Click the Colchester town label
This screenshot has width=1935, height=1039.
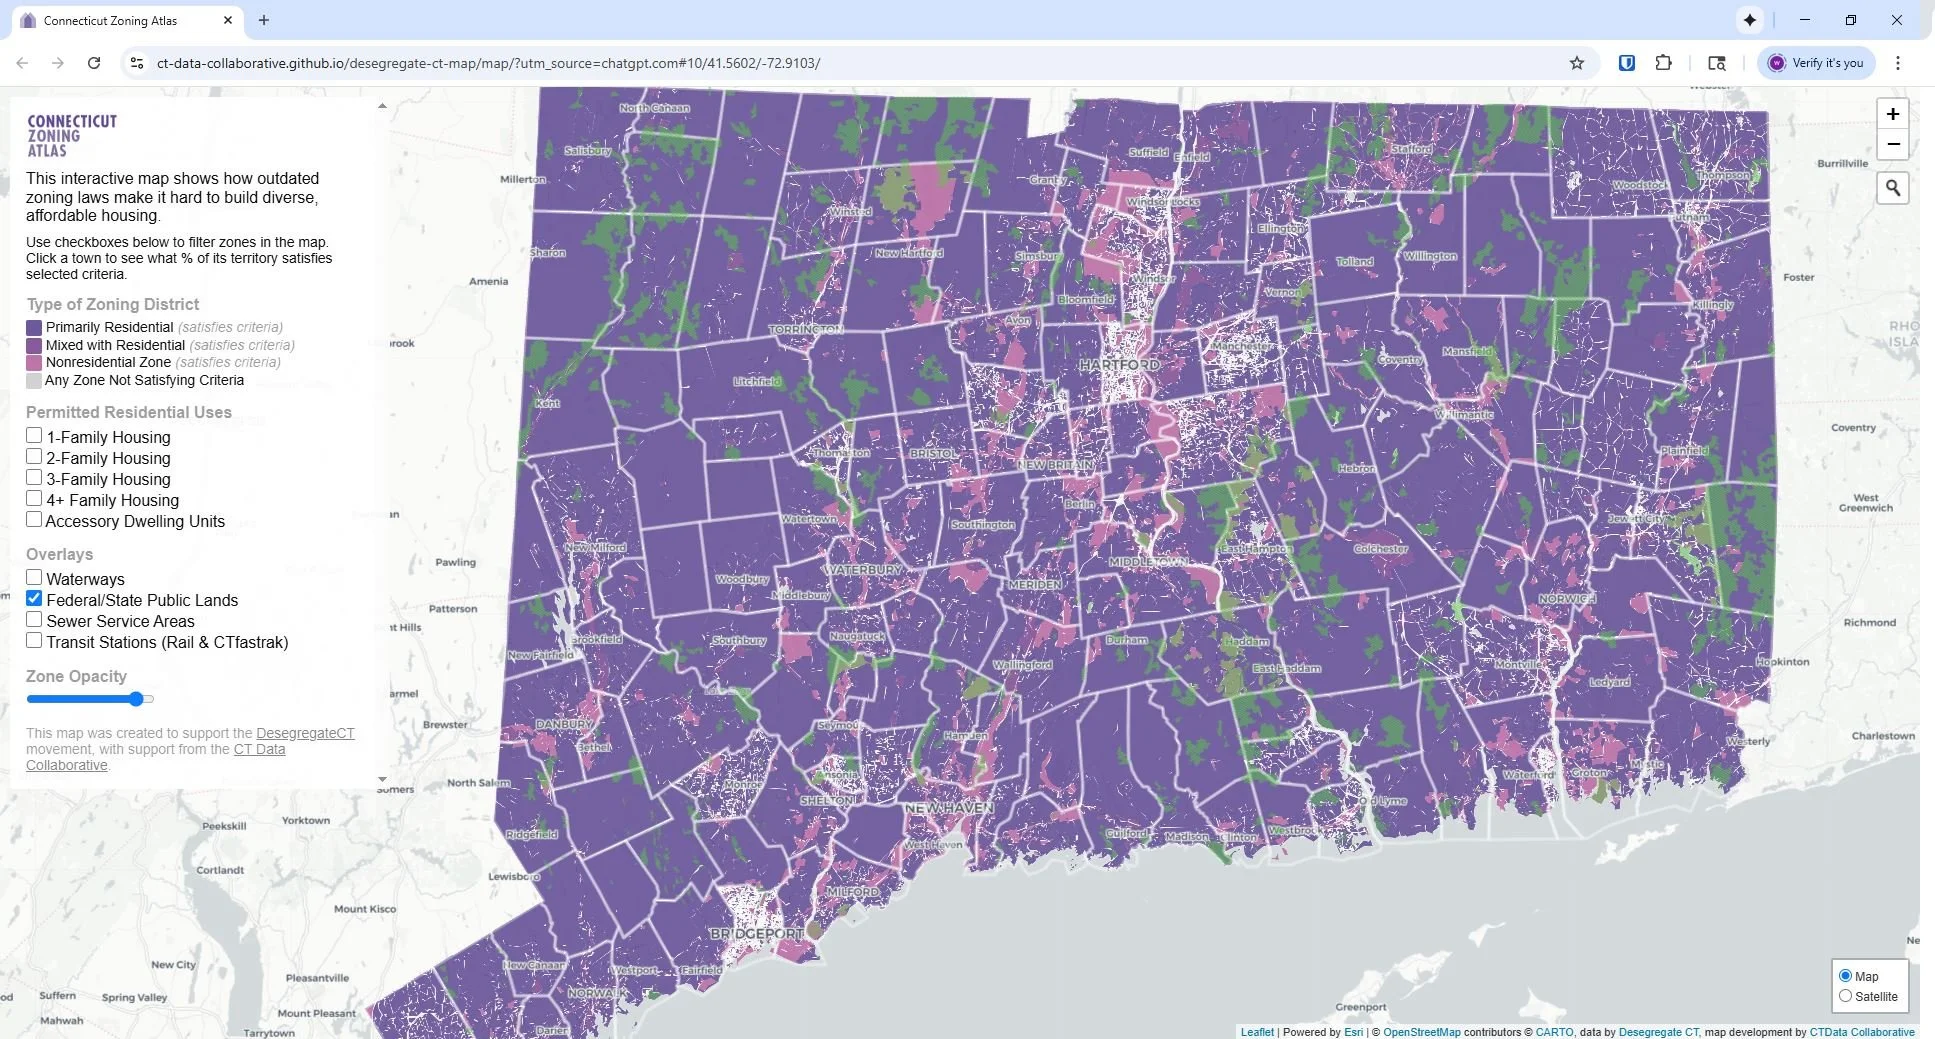1381,549
